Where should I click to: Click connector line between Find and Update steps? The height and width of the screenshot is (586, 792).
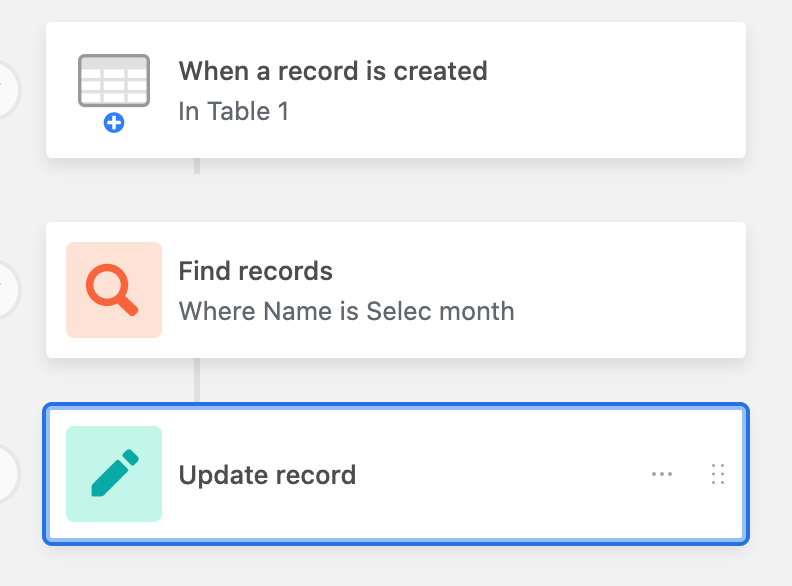click(197, 380)
